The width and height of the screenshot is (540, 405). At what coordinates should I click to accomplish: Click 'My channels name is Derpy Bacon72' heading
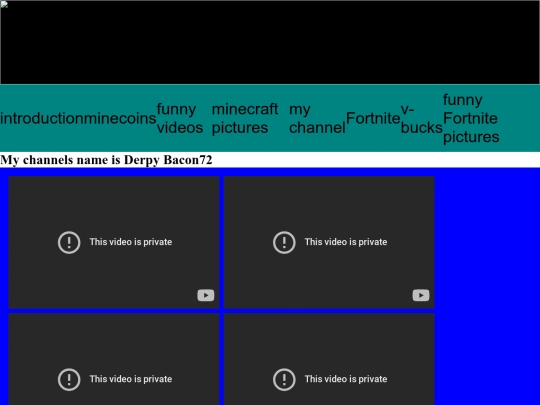coord(106,160)
